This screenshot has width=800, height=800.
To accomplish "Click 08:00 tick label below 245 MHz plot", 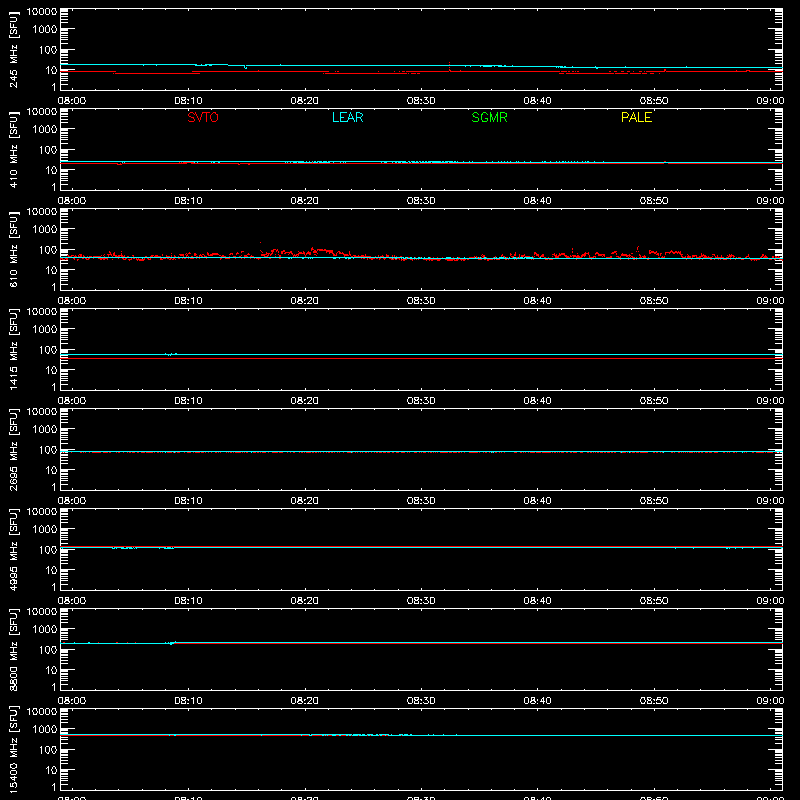I will point(72,101).
